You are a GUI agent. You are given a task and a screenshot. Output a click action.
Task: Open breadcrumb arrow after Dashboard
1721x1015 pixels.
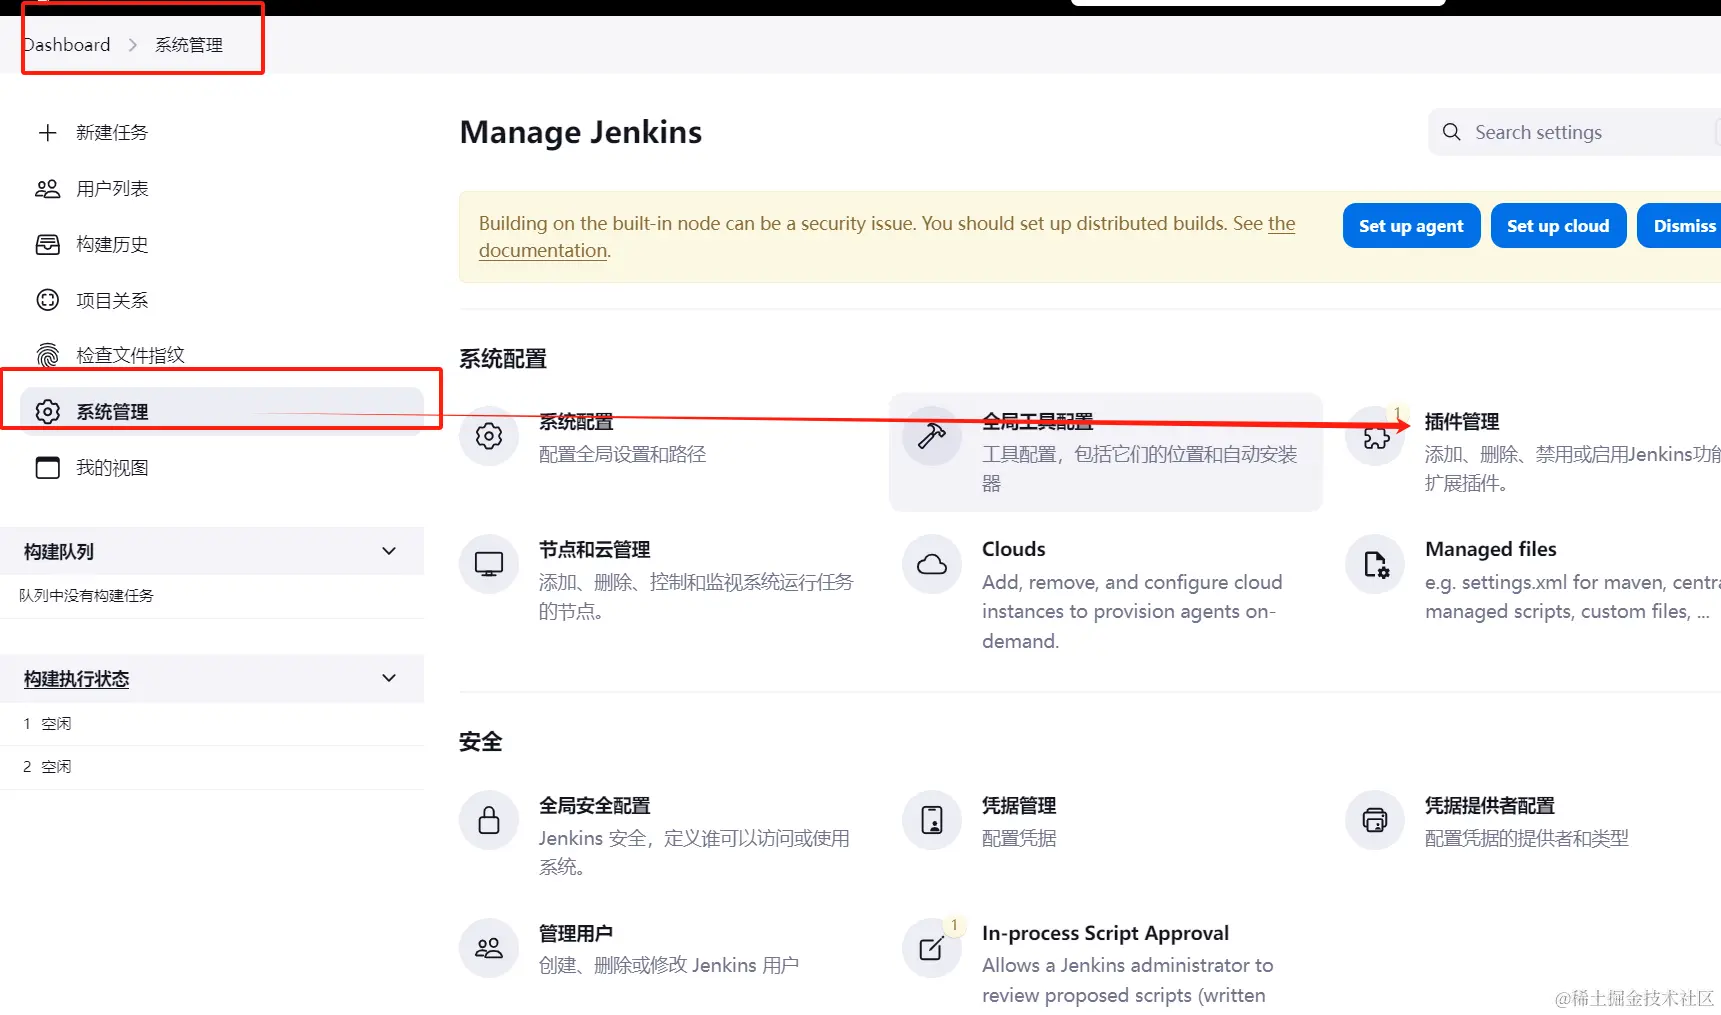(x=133, y=45)
